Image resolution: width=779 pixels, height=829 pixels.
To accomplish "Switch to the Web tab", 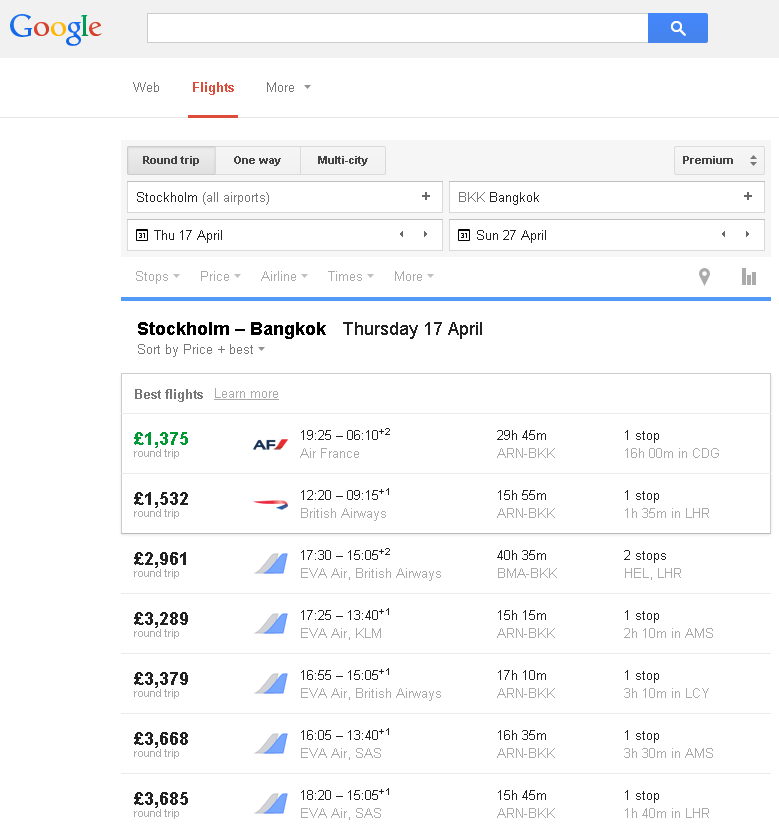I will click(146, 88).
